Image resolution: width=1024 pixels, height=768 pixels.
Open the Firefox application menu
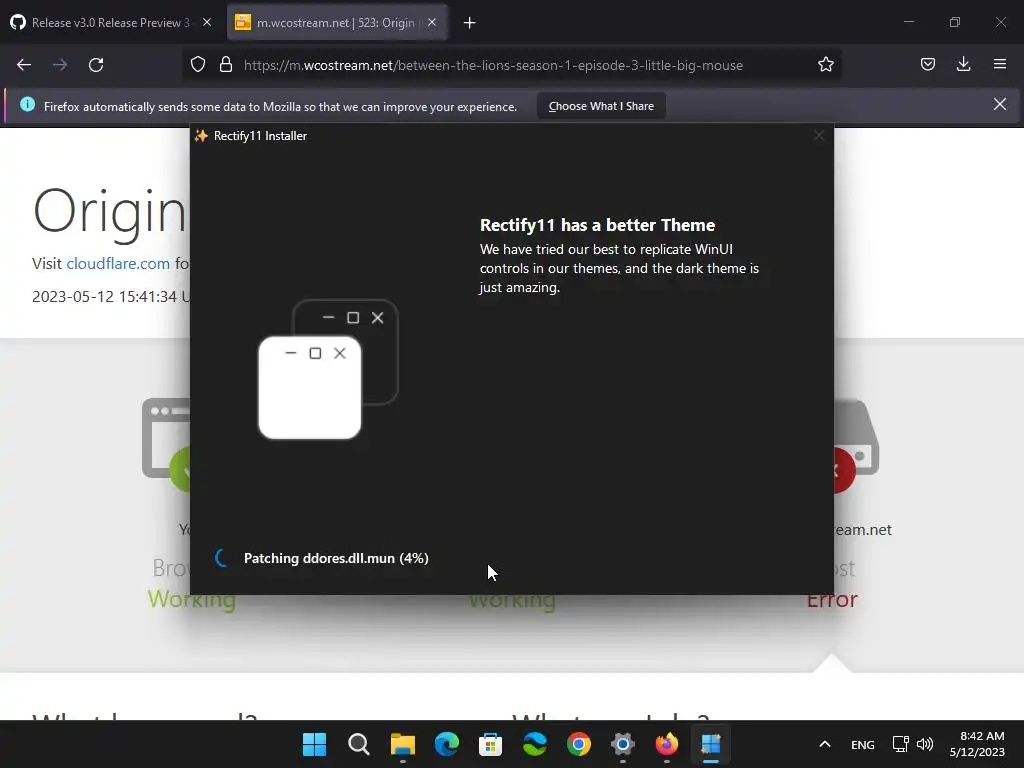[x=1000, y=64]
